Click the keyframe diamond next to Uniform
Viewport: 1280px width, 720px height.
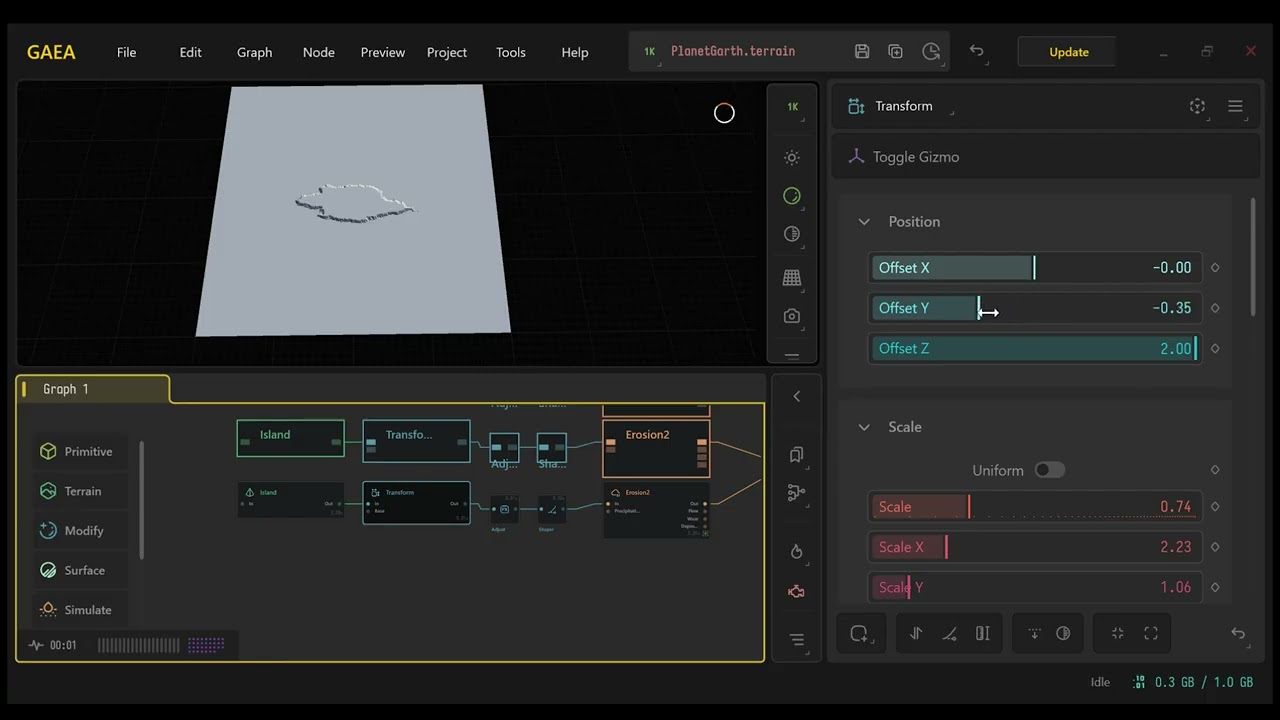(x=1215, y=470)
